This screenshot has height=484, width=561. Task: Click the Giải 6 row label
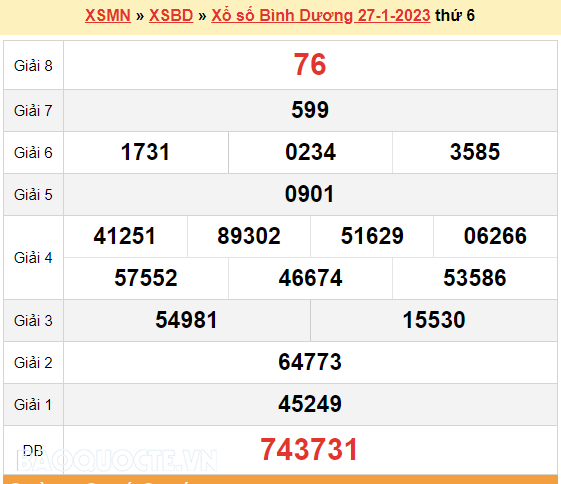coord(33,153)
